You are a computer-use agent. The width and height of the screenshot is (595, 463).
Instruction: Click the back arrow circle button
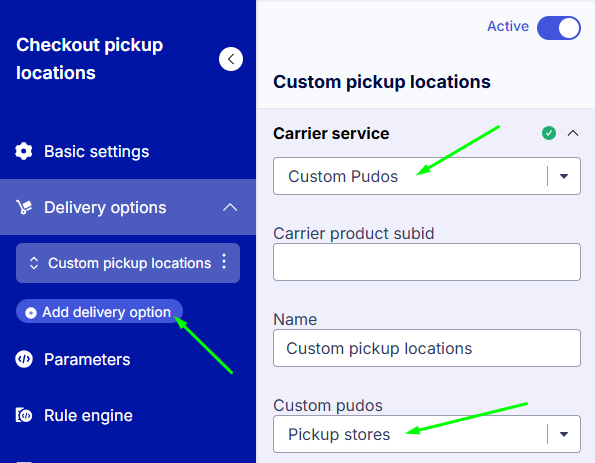(x=231, y=59)
